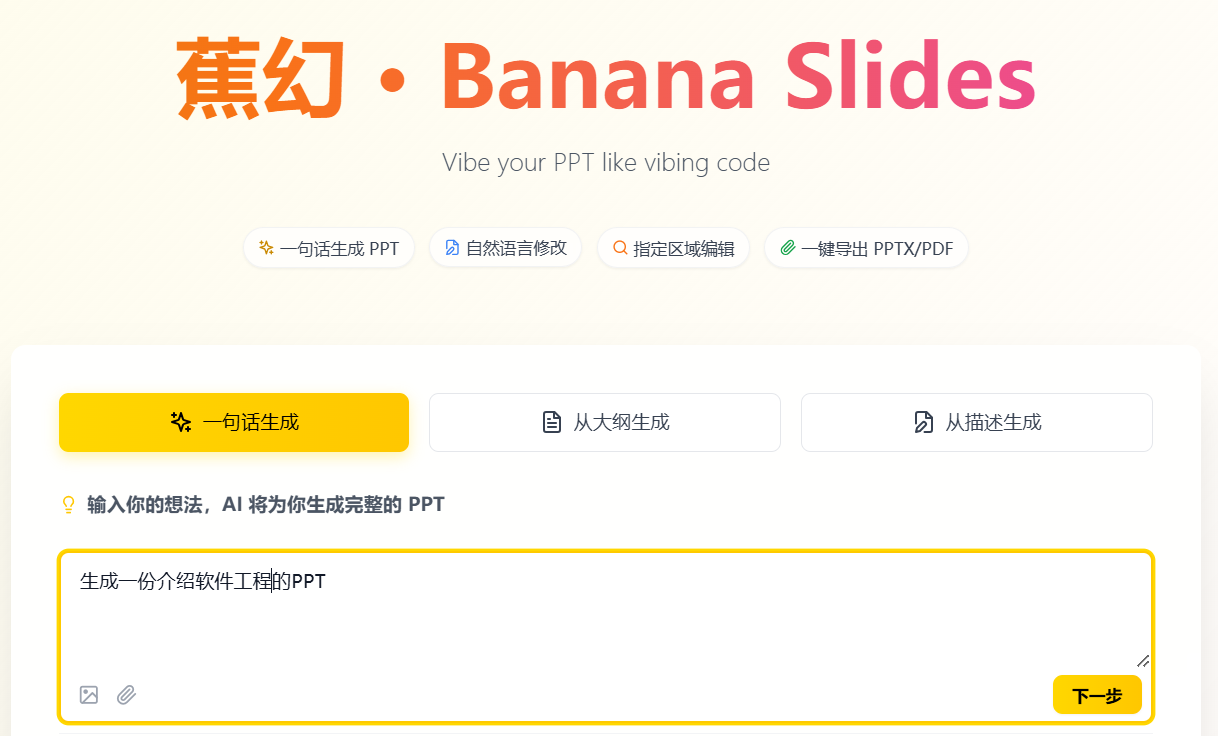Screen dimensions: 1218x736
Task: Click the 蕉幻 · Banana Slides title
Action: [606, 78]
